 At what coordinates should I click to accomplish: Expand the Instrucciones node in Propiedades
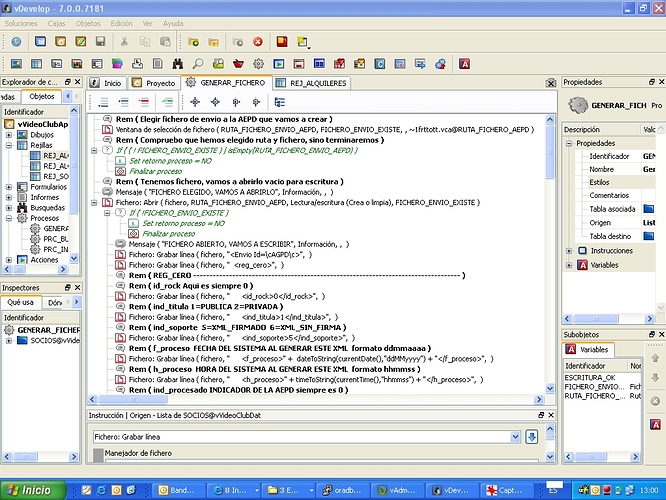point(570,251)
